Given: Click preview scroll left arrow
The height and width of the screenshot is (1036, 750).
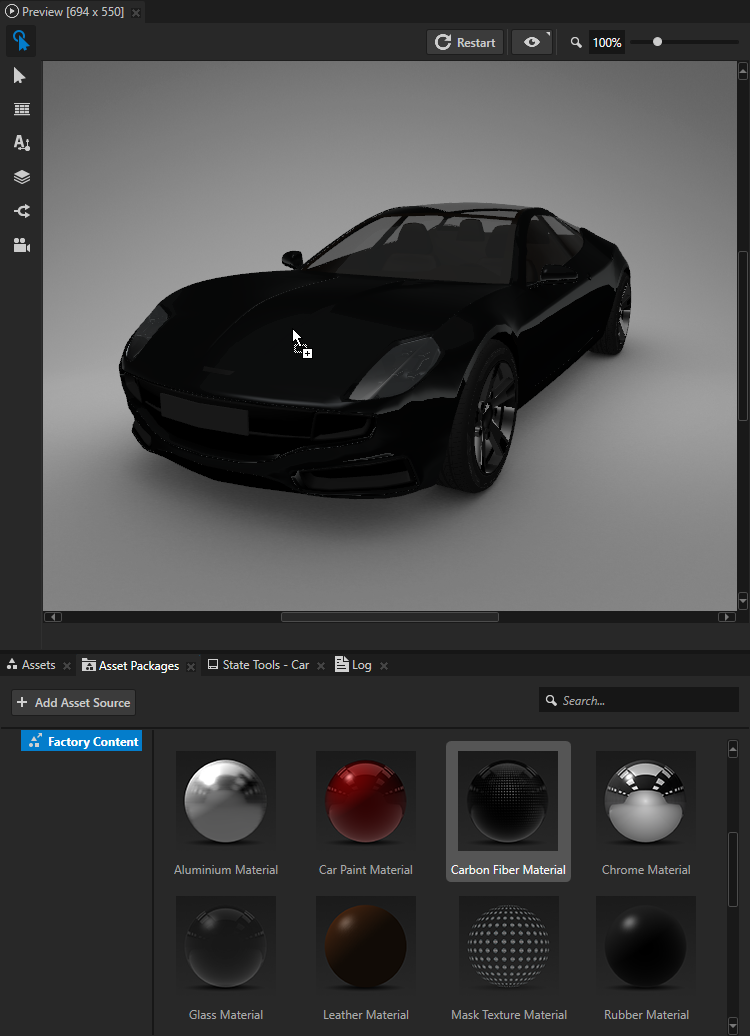Looking at the screenshot, I should [x=53, y=617].
